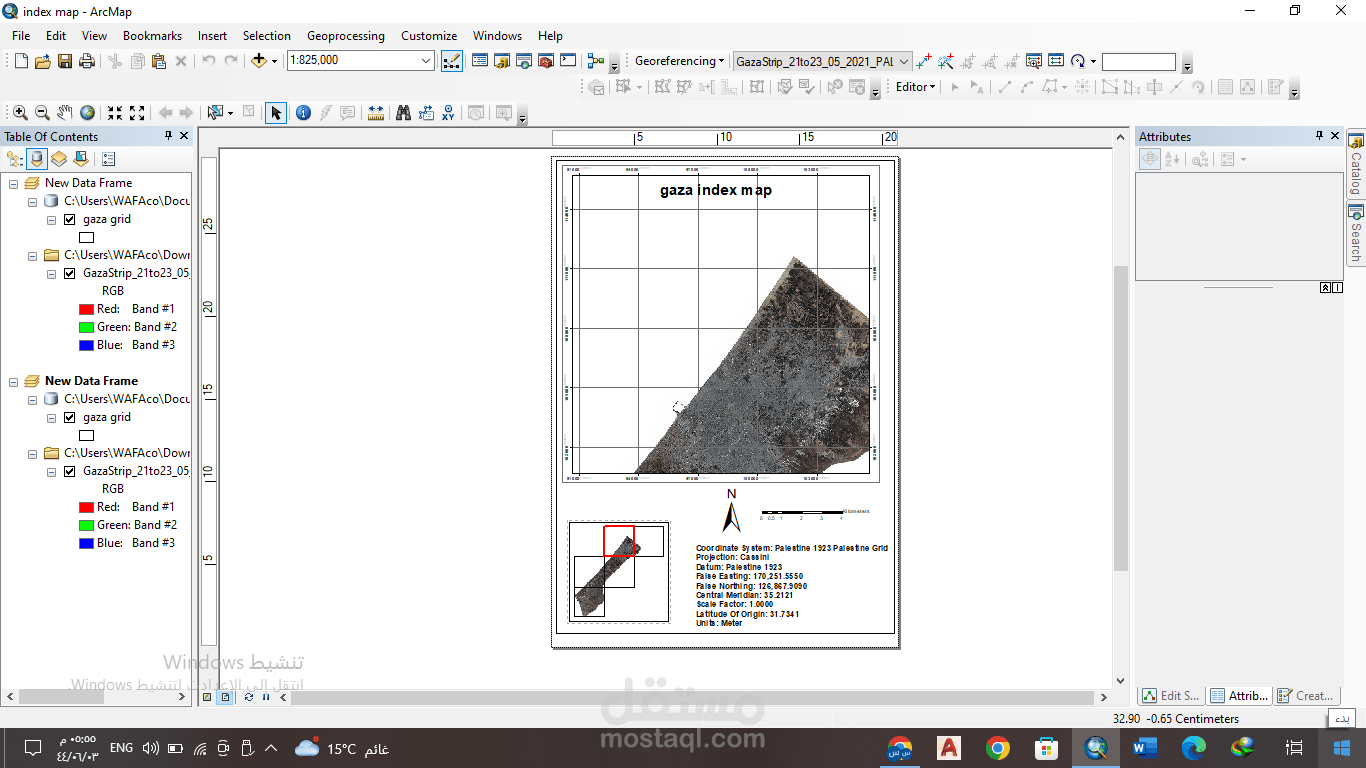Uncheck gaza grid in the lower data frame

click(69, 417)
